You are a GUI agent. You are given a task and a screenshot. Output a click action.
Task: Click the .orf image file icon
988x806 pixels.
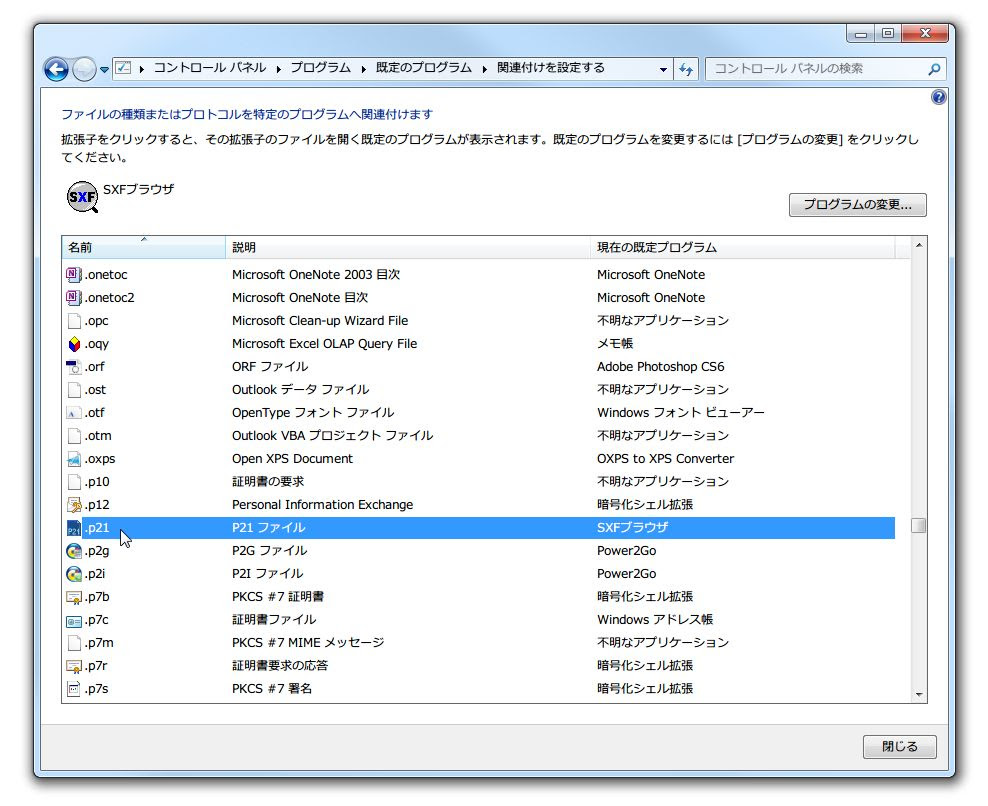tap(74, 367)
